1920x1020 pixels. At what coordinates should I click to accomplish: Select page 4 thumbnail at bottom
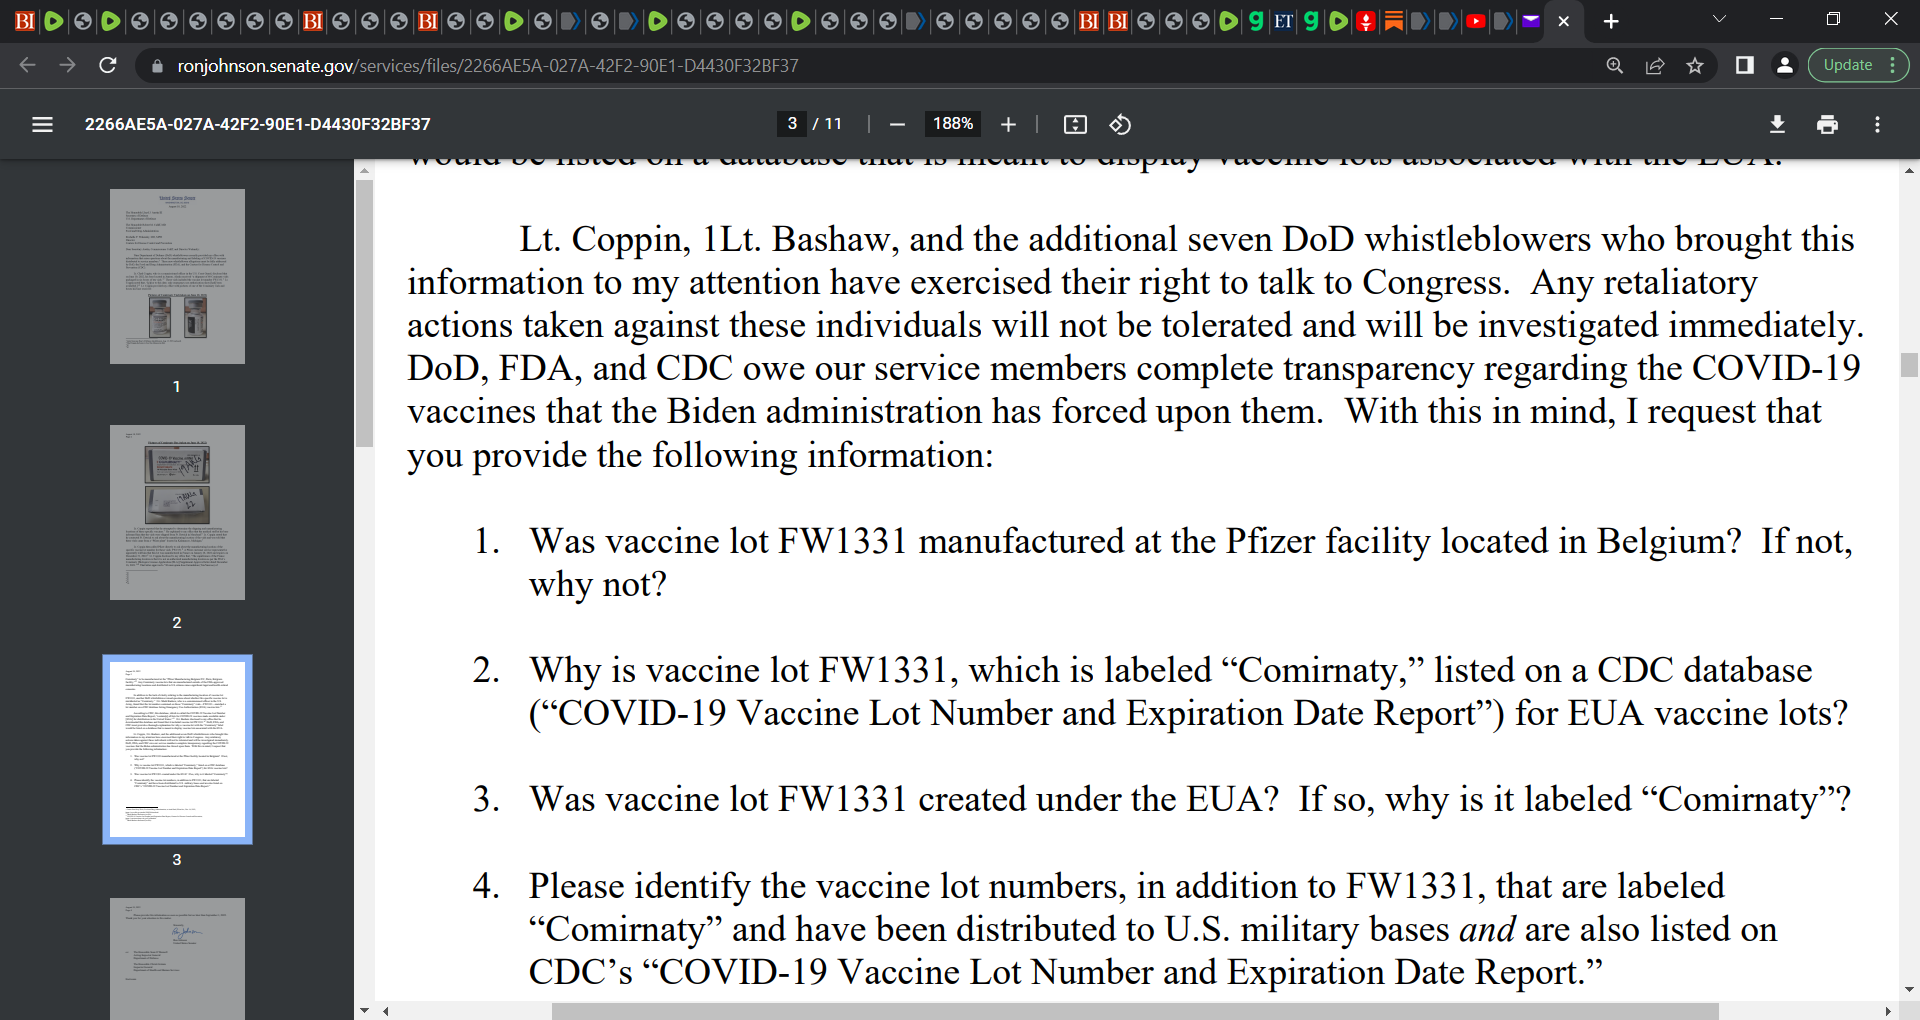point(177,958)
